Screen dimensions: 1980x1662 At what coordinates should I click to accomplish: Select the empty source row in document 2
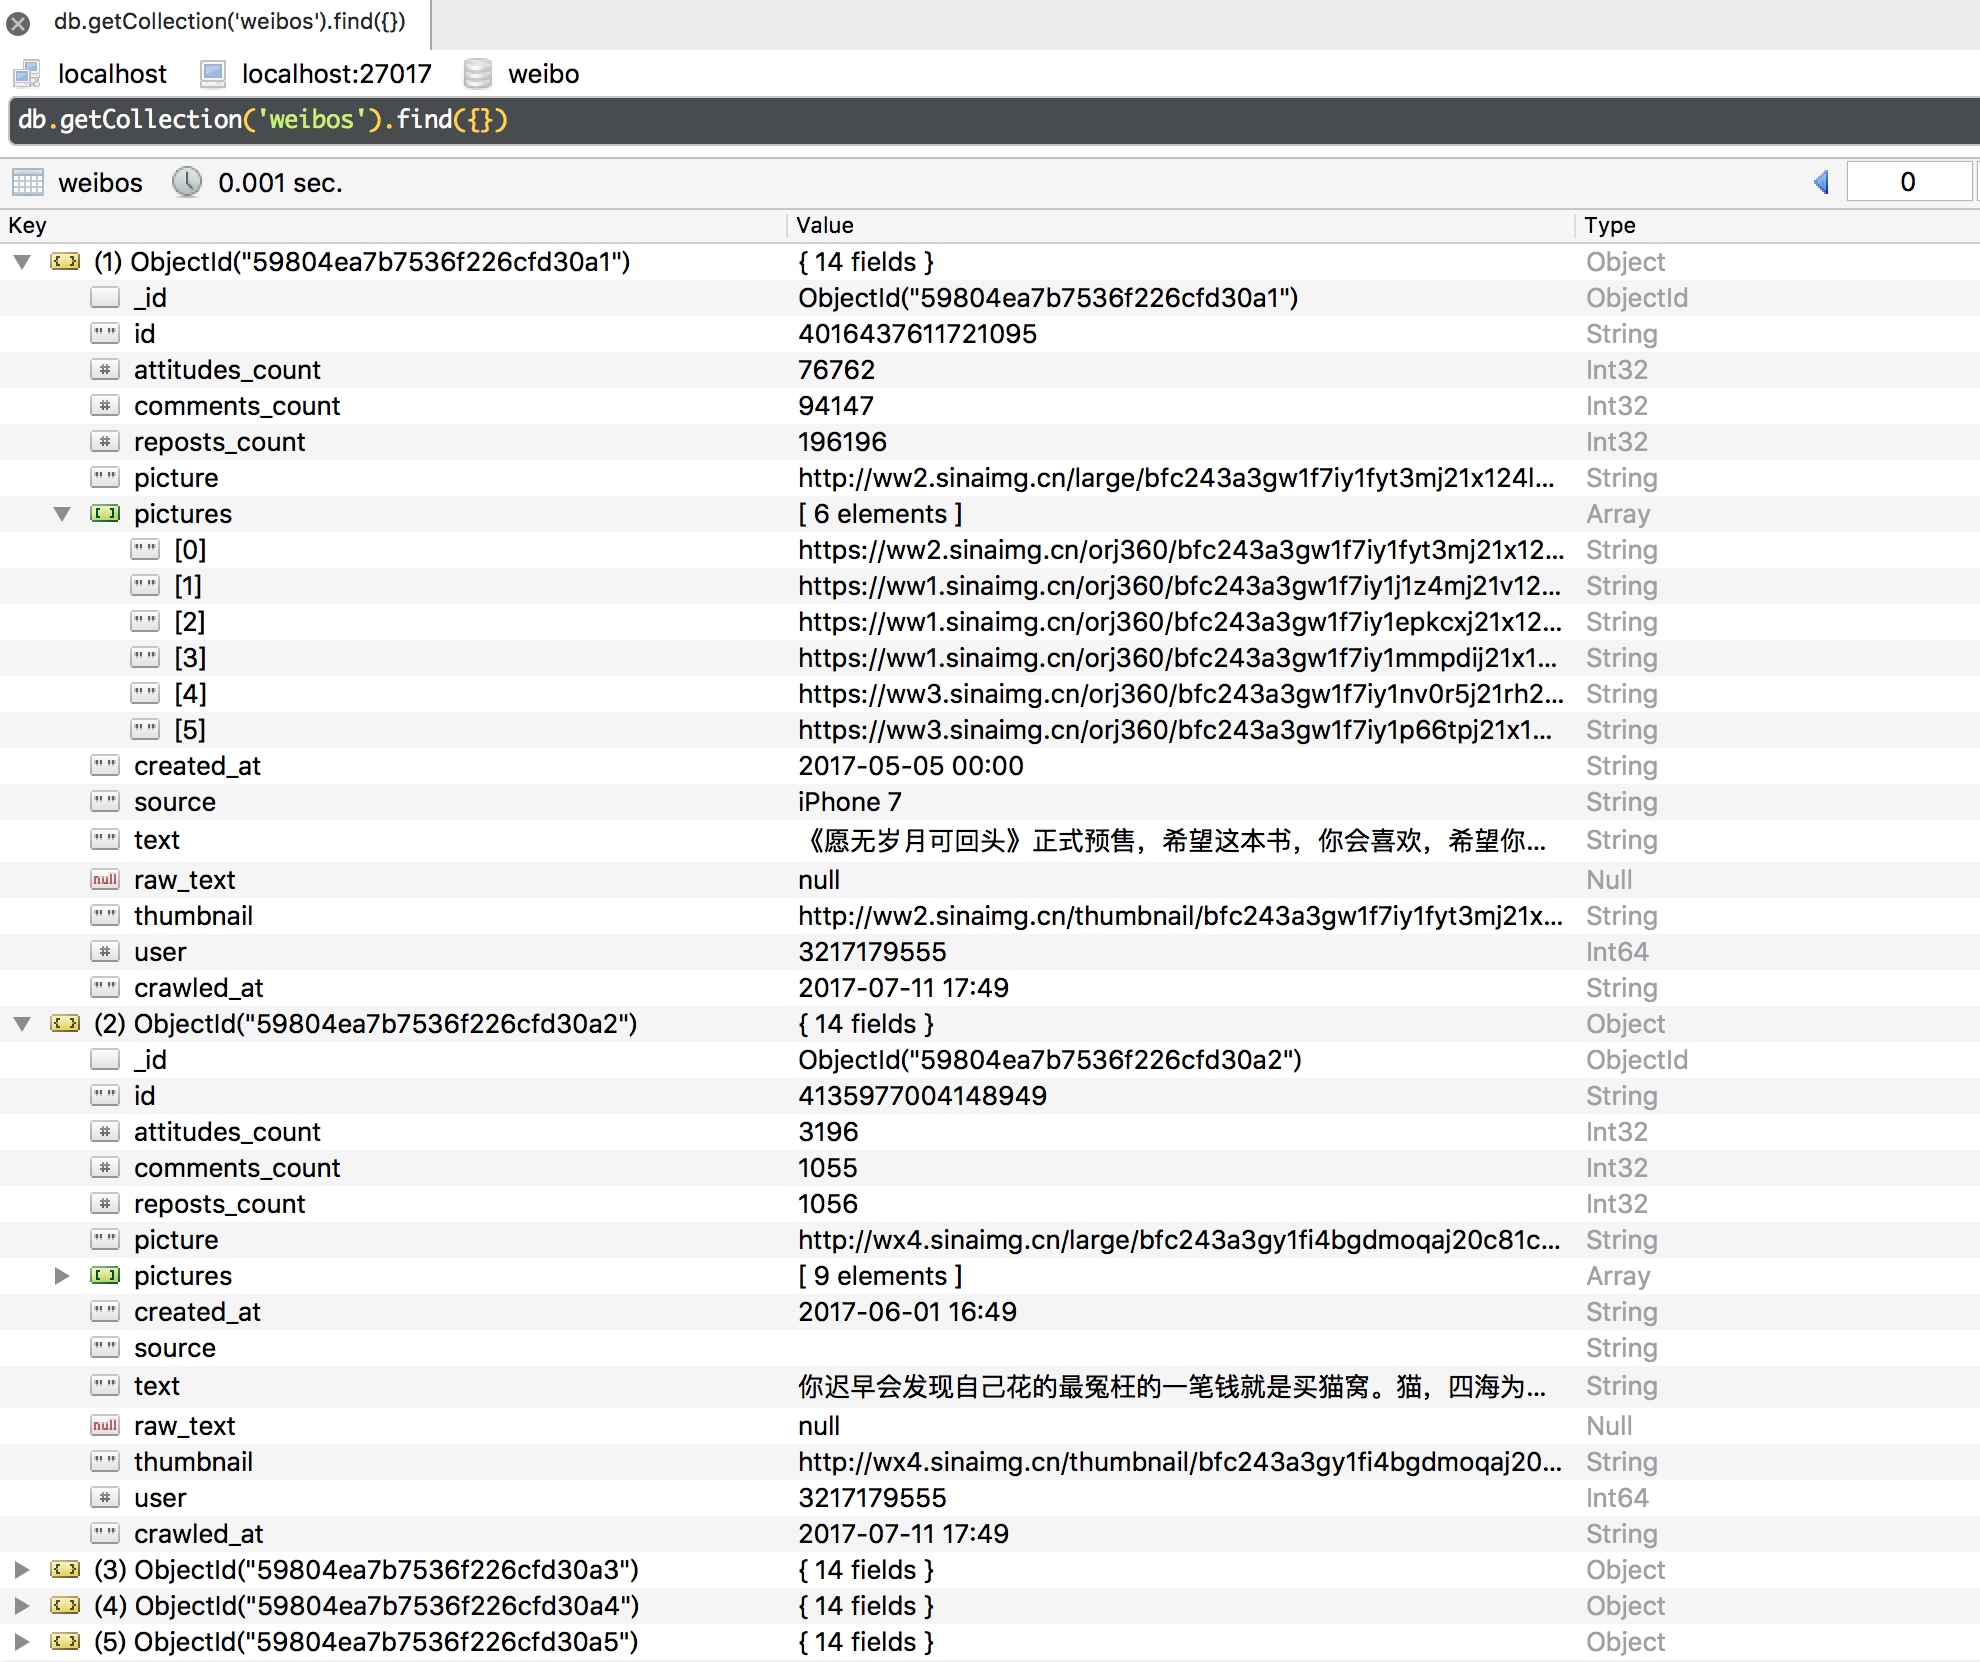click(x=990, y=1348)
